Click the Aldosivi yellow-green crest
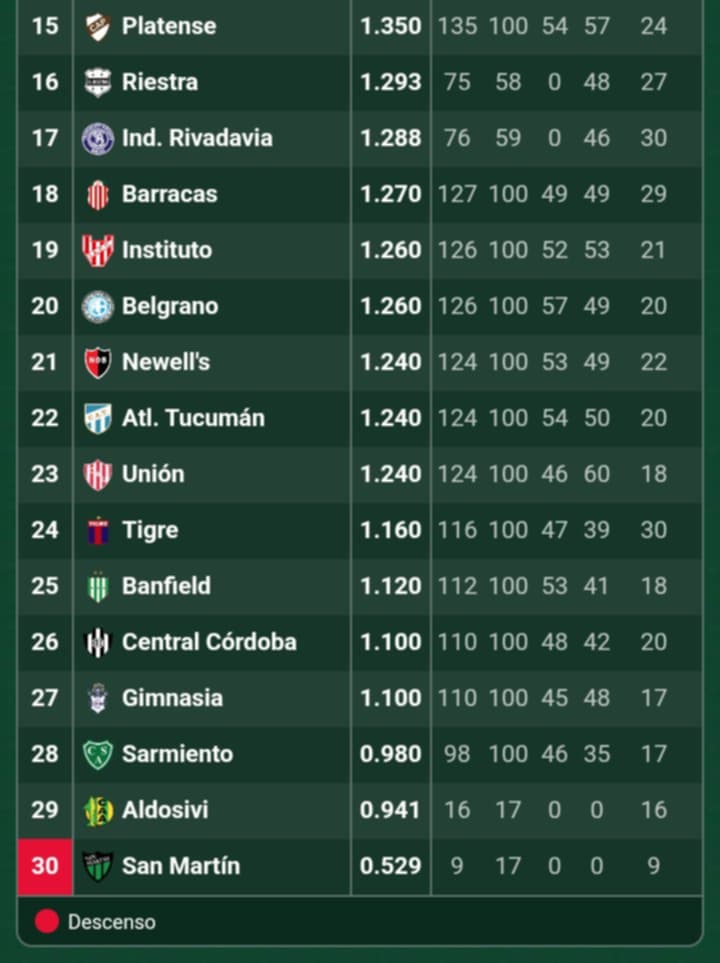 97,810
